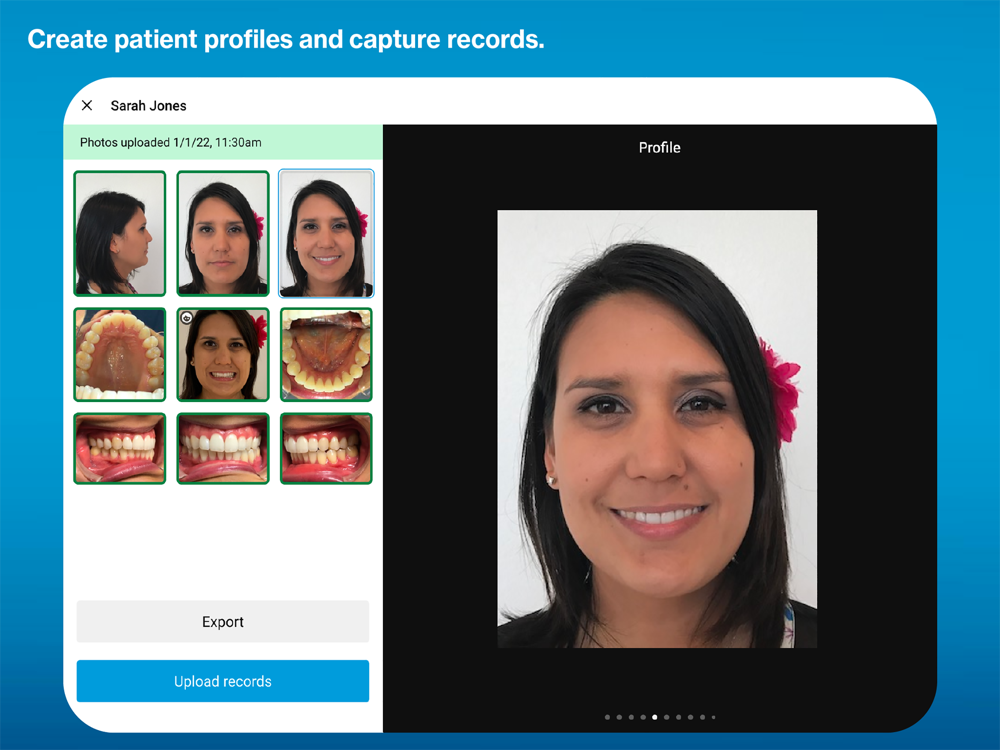Click the Sarah Jones patient name
This screenshot has width=1000, height=750.
tap(149, 106)
